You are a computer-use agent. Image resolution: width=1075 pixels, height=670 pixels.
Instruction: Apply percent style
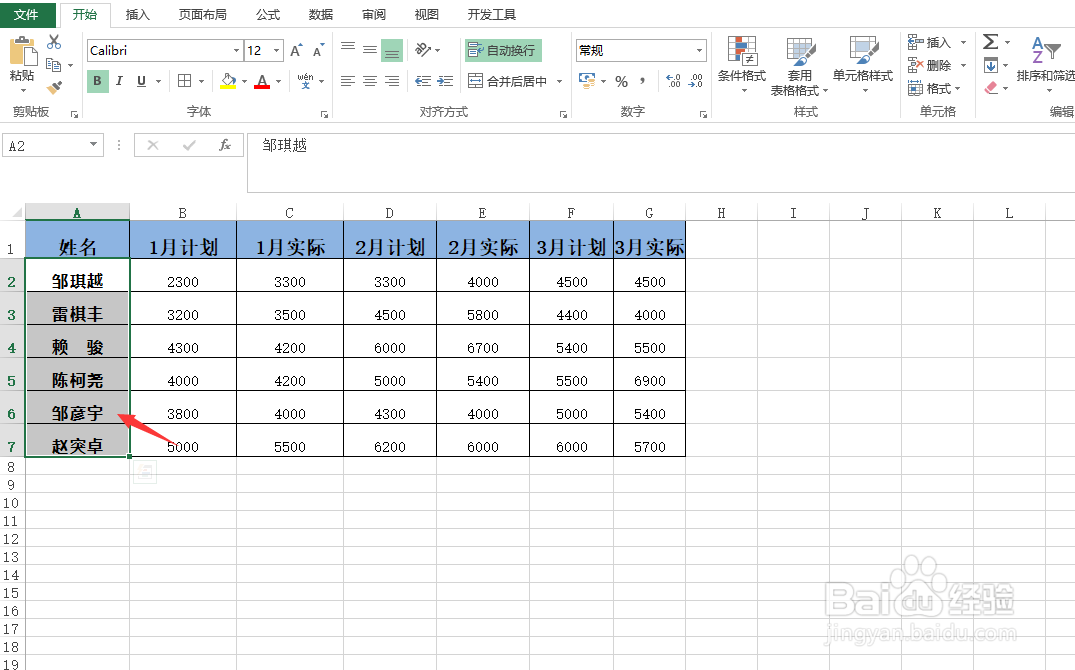pos(621,82)
